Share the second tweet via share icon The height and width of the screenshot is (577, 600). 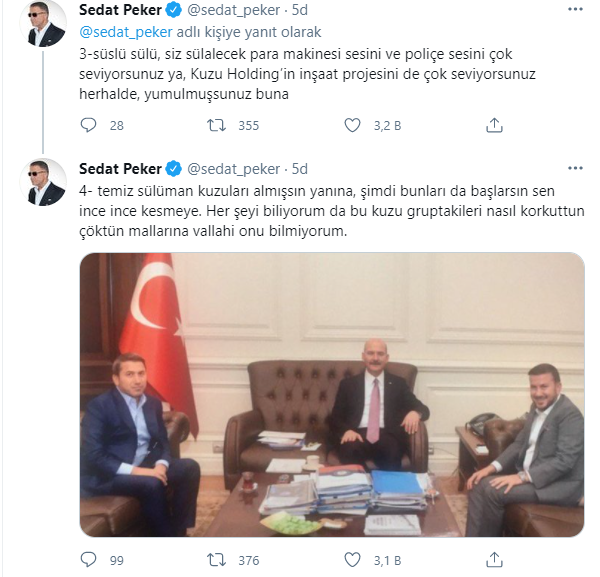[x=494, y=560]
